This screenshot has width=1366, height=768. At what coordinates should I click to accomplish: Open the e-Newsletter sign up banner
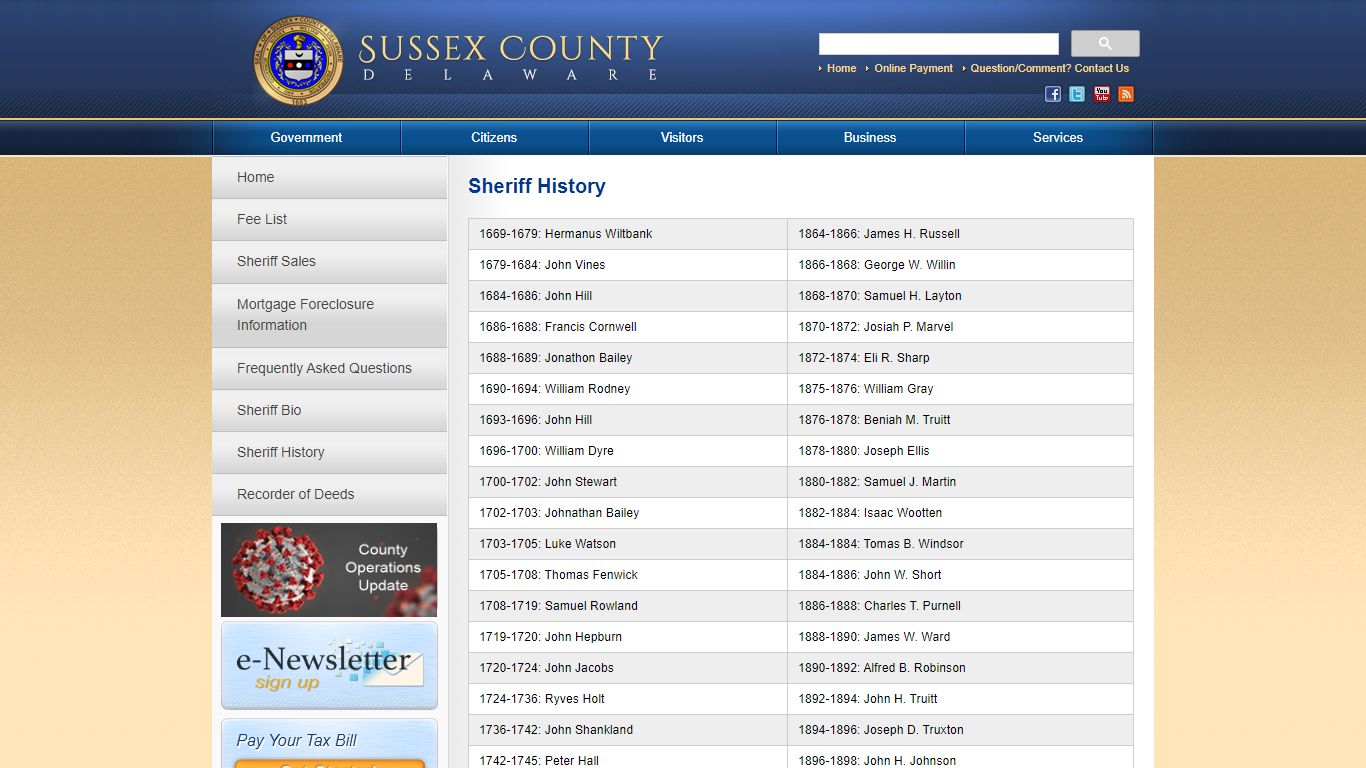coord(329,665)
